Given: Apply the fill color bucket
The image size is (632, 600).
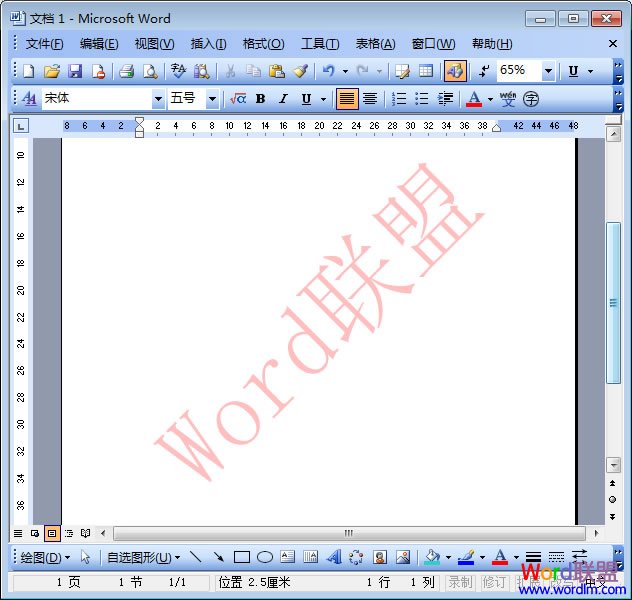Looking at the screenshot, I should click(432, 558).
